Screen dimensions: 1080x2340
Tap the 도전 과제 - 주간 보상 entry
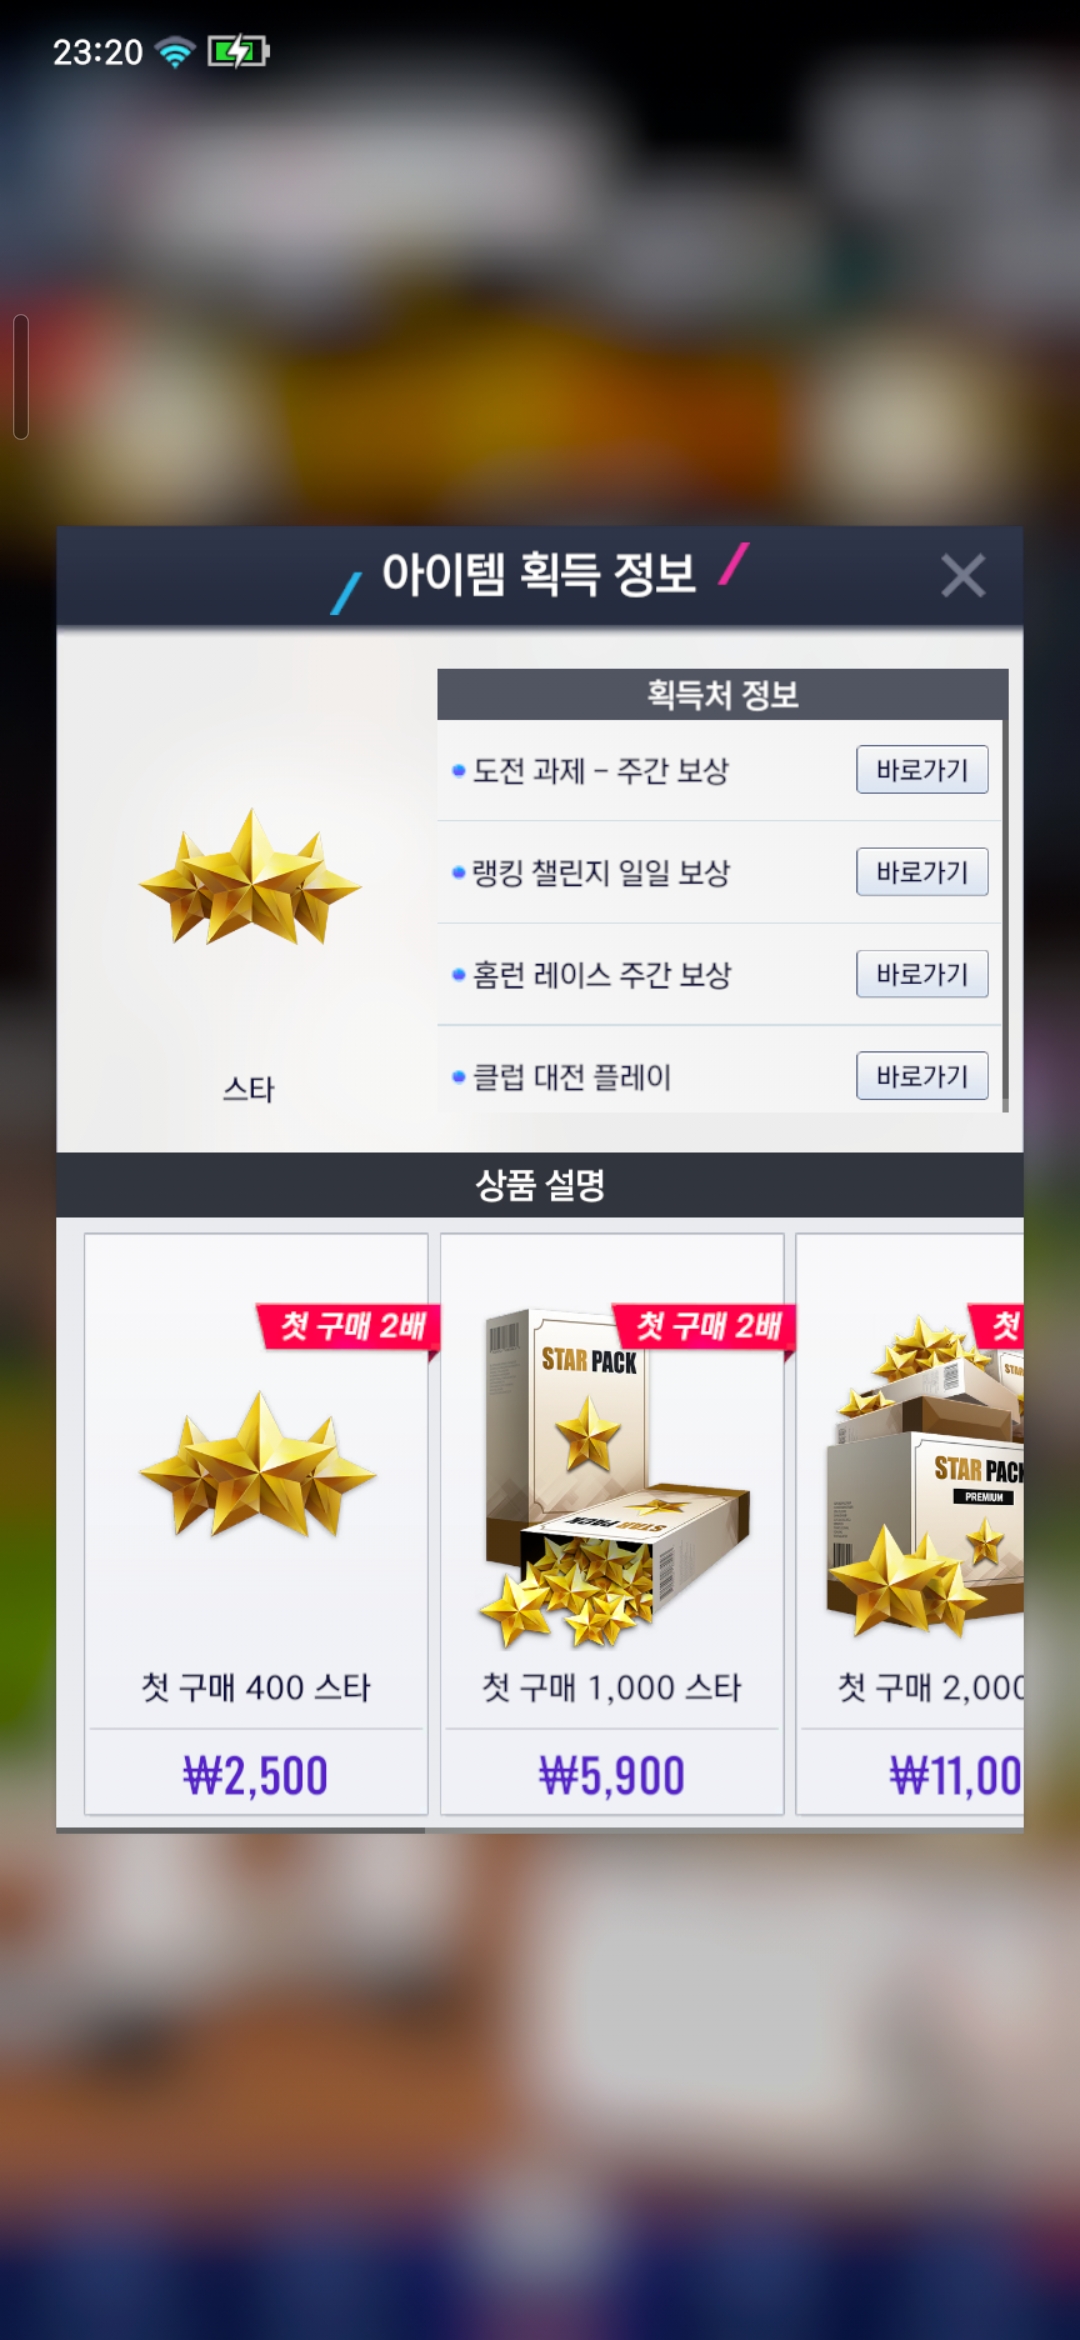600,771
